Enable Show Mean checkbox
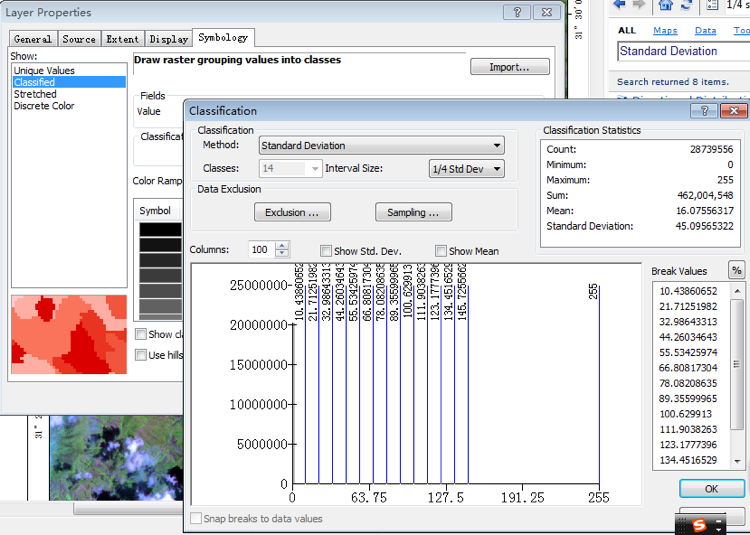Screen dimensions: 750x535 [441, 251]
